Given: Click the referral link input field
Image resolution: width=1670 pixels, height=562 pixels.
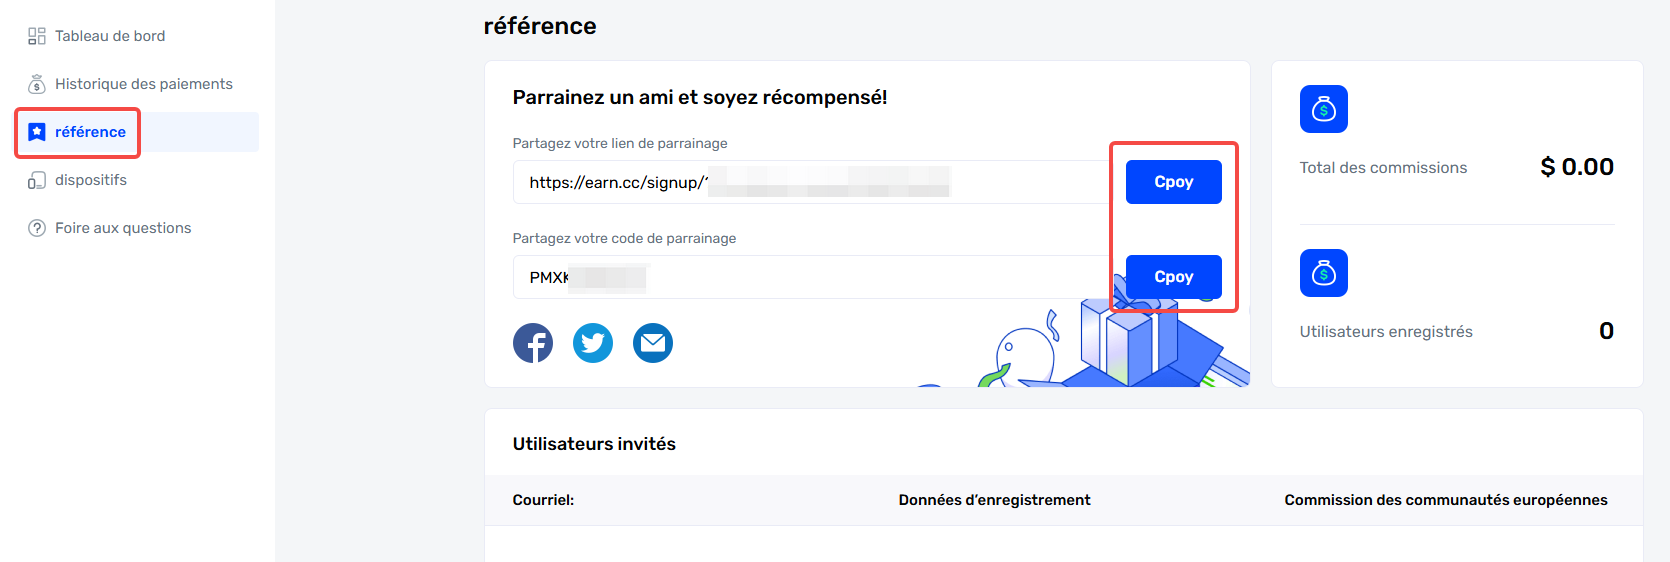Looking at the screenshot, I should pos(810,182).
